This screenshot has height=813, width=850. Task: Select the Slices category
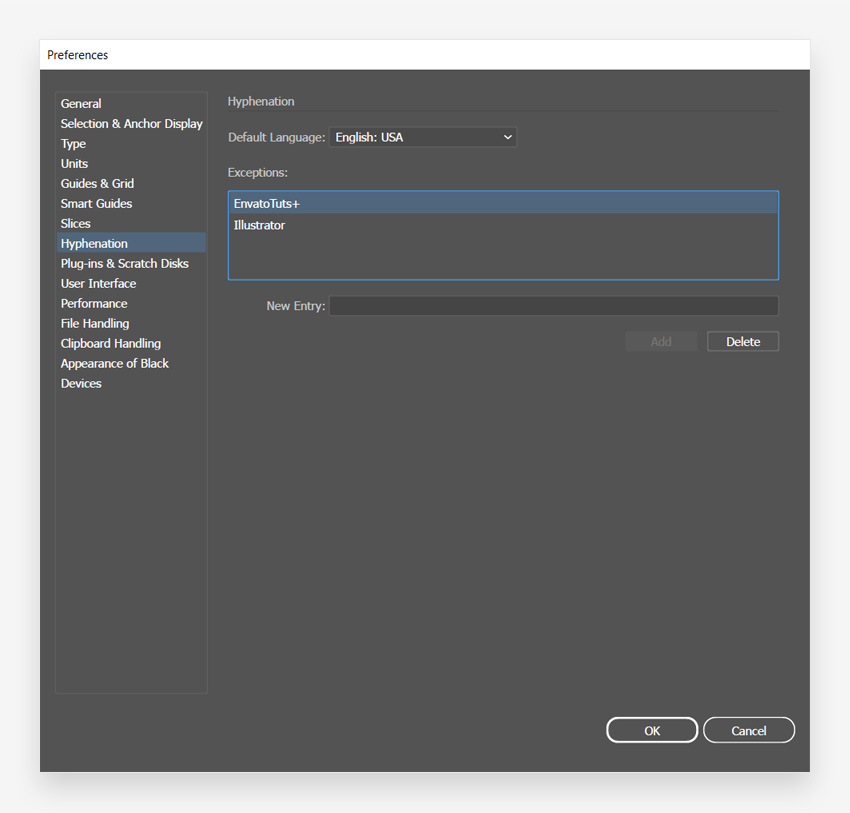click(x=75, y=223)
